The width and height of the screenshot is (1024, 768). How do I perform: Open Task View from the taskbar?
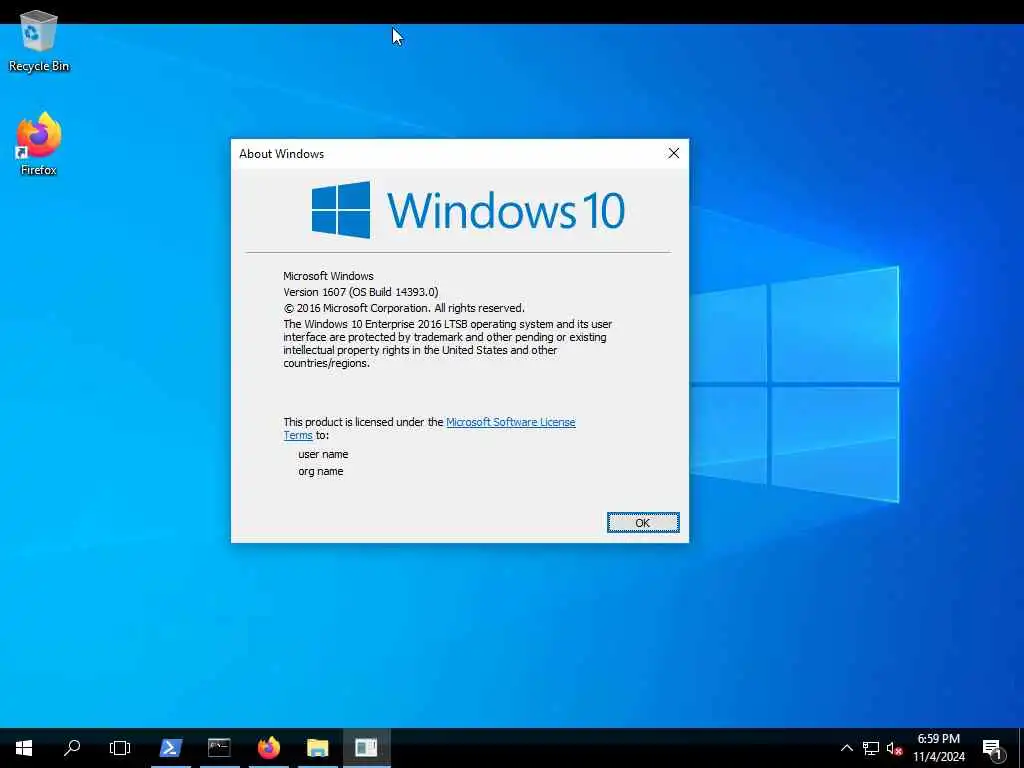[x=120, y=748]
